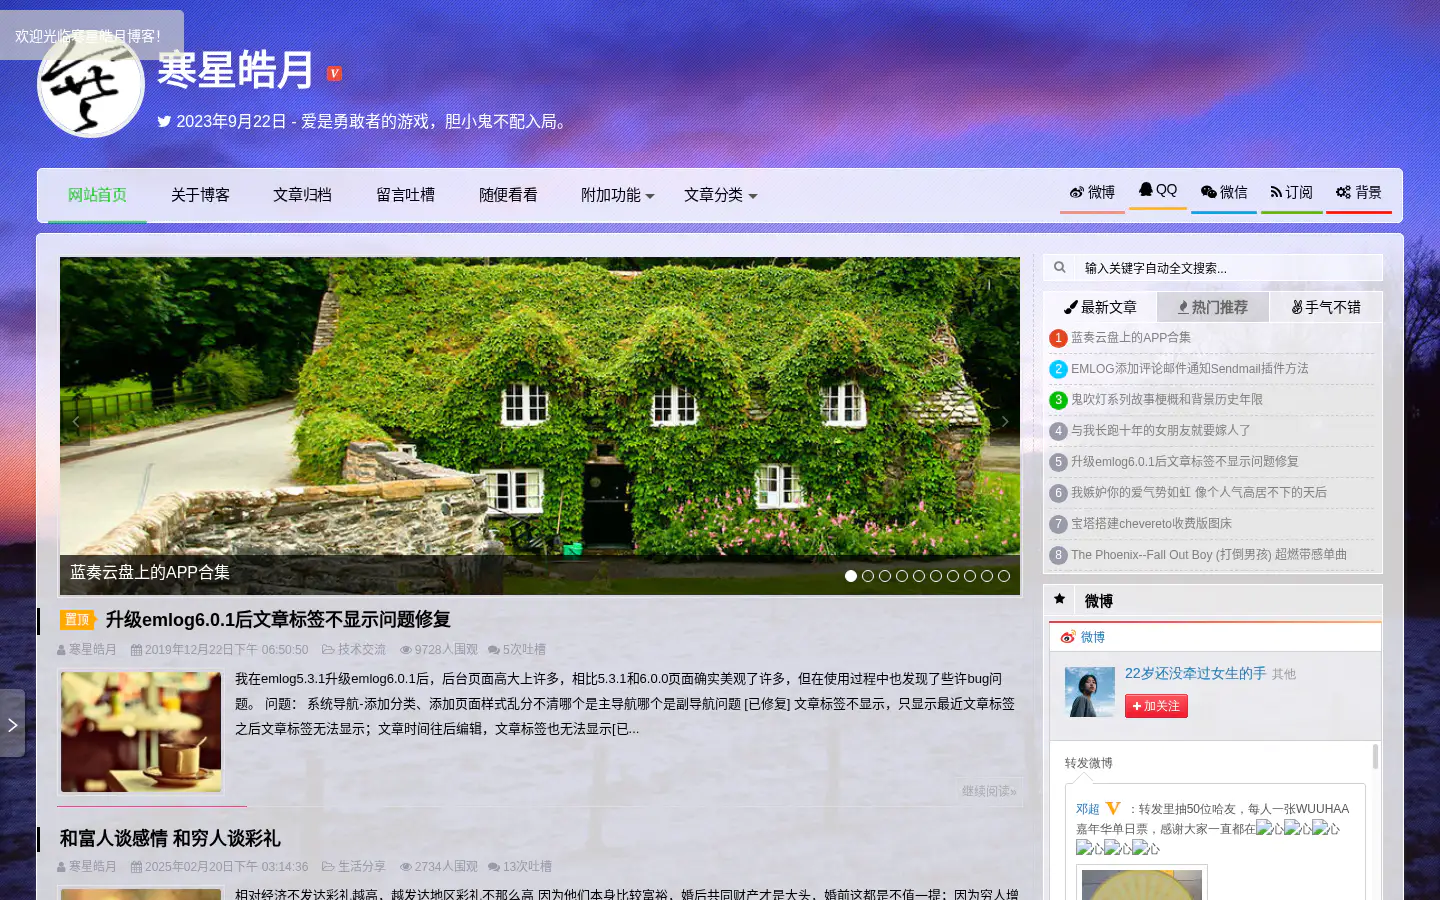Click 继续阅读 for emlog6.0.1 article
Screen dimensions: 1440x900
click(x=989, y=791)
